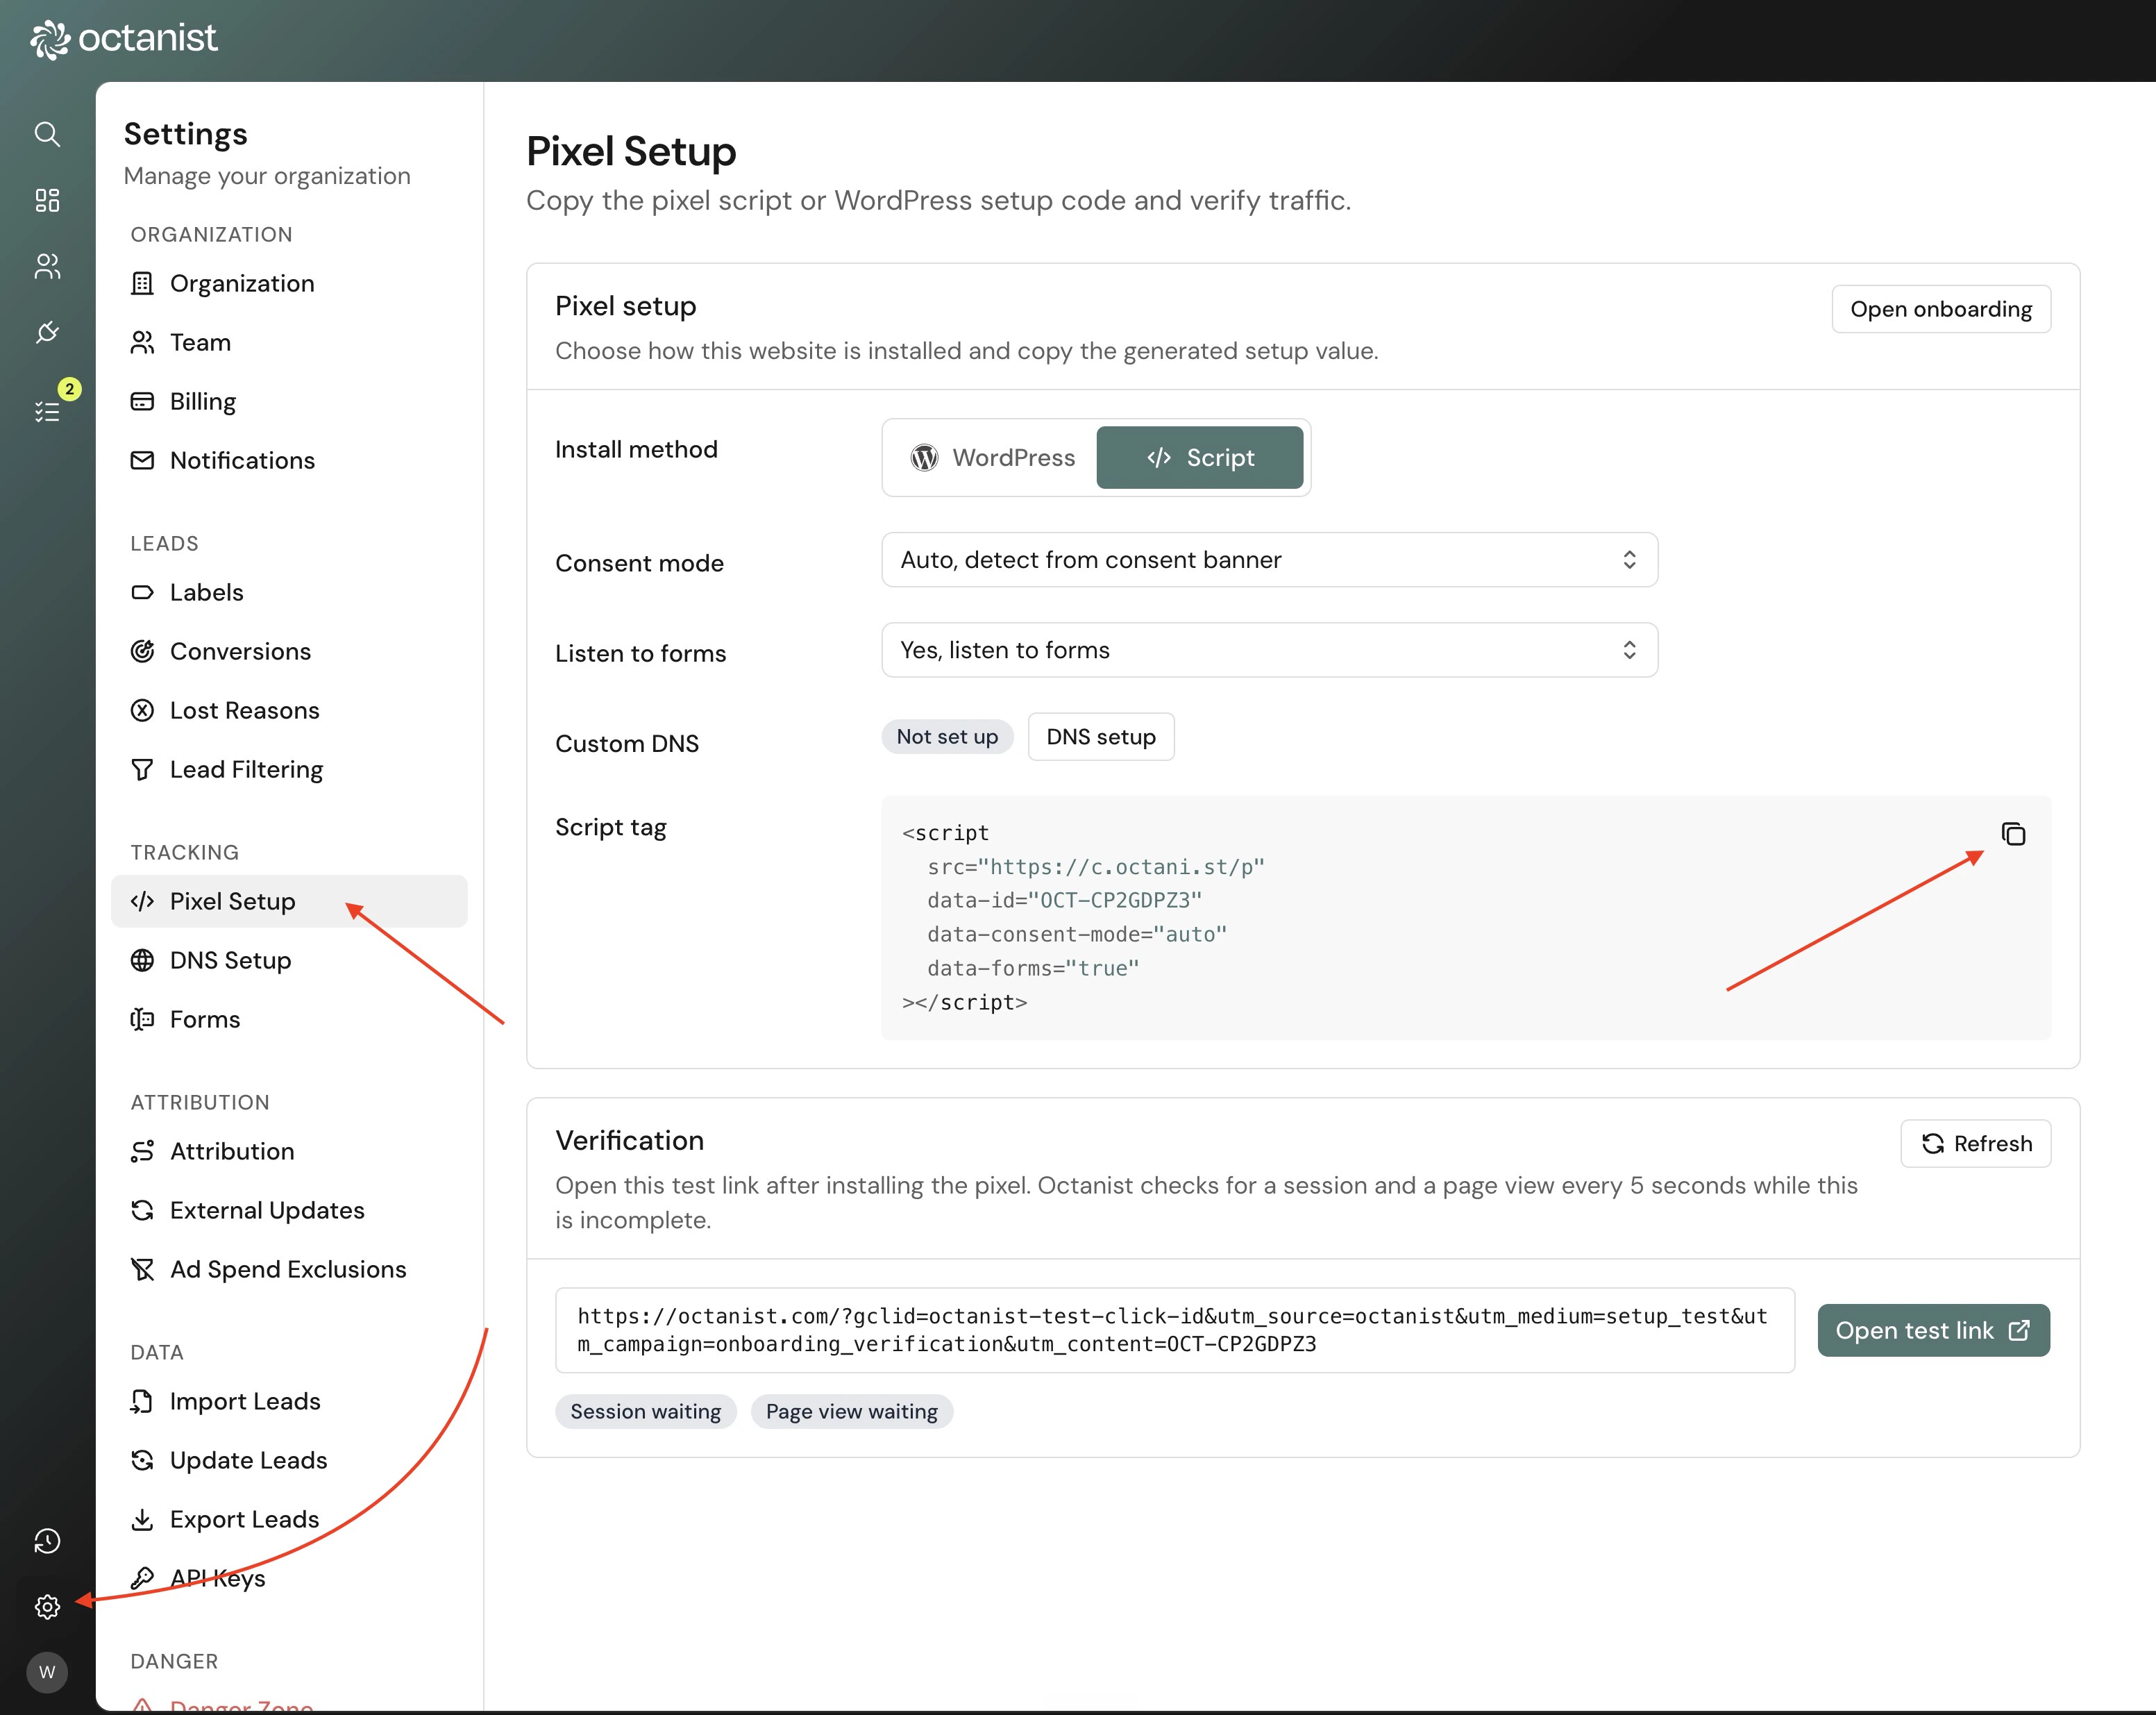Open the Consent mode dropdown

[x=1269, y=560]
